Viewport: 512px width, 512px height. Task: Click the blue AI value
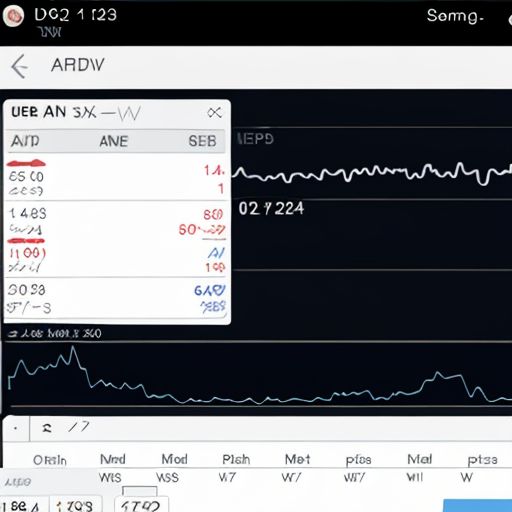tap(216, 253)
